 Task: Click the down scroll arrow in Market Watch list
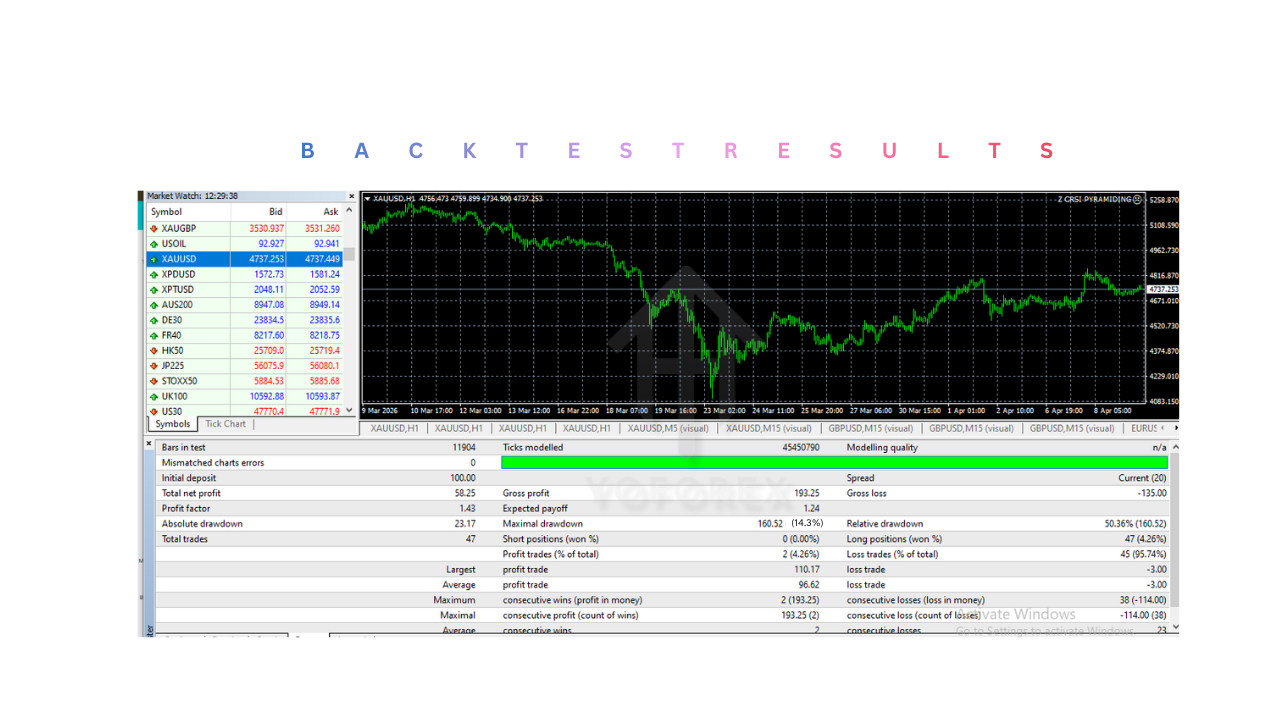tap(349, 410)
